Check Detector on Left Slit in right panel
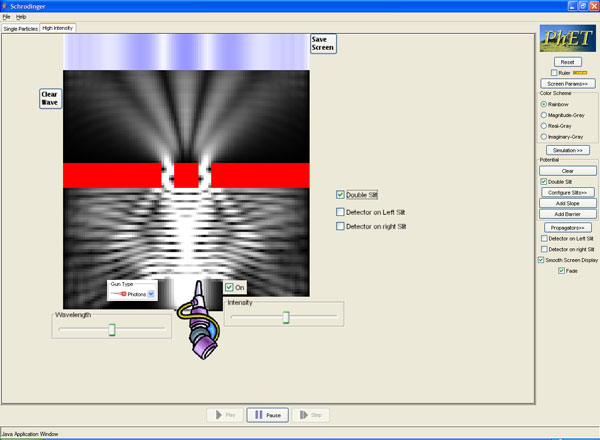This screenshot has width=600, height=440. 544,238
